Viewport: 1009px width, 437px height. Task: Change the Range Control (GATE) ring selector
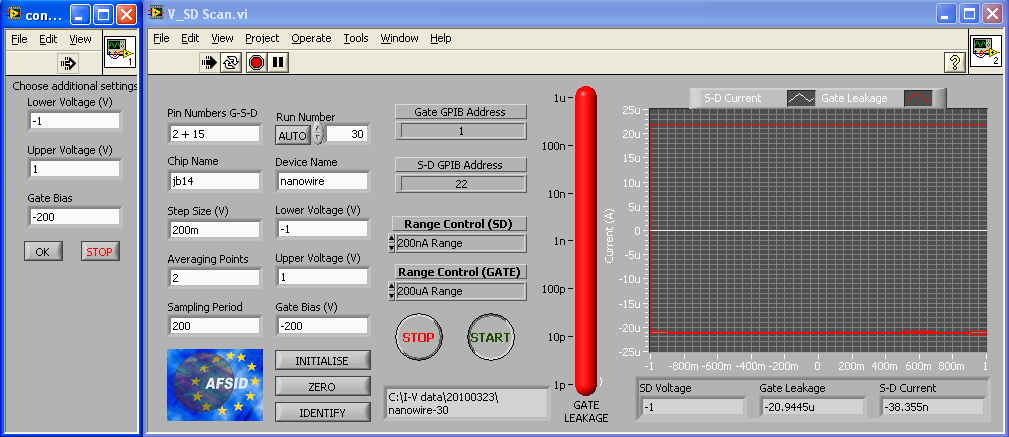point(391,291)
